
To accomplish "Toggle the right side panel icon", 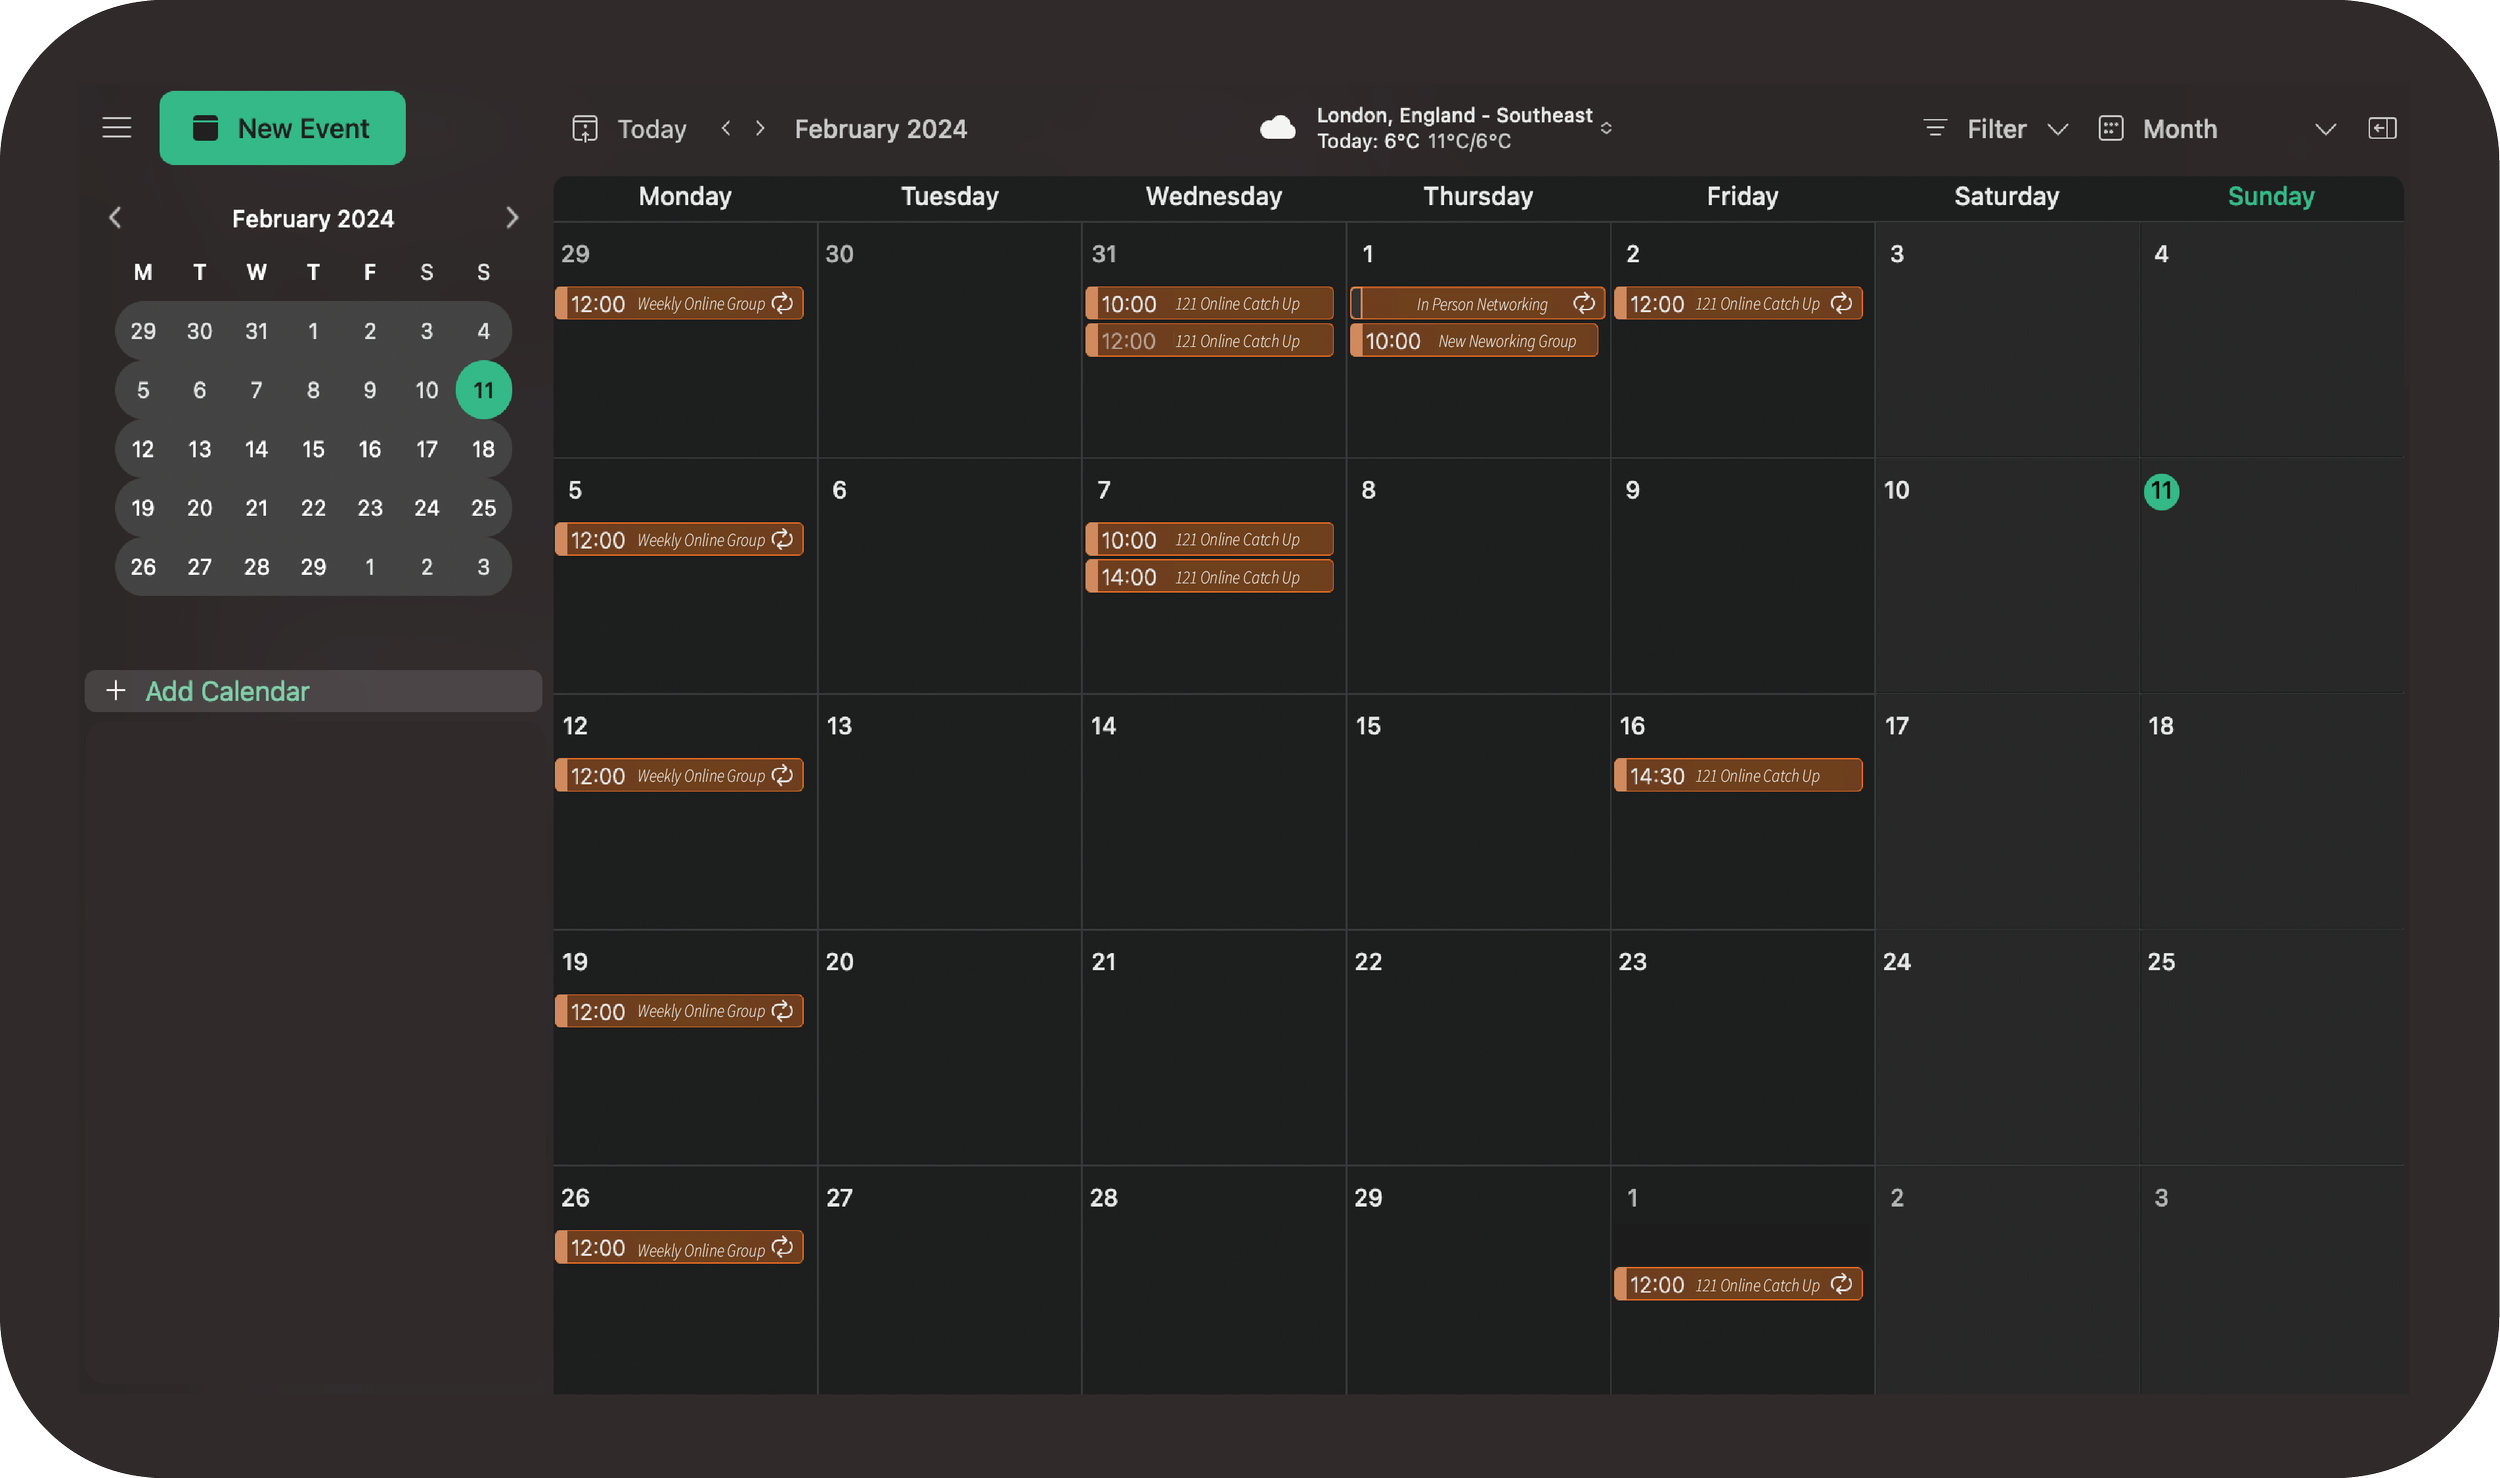I will (x=2382, y=129).
